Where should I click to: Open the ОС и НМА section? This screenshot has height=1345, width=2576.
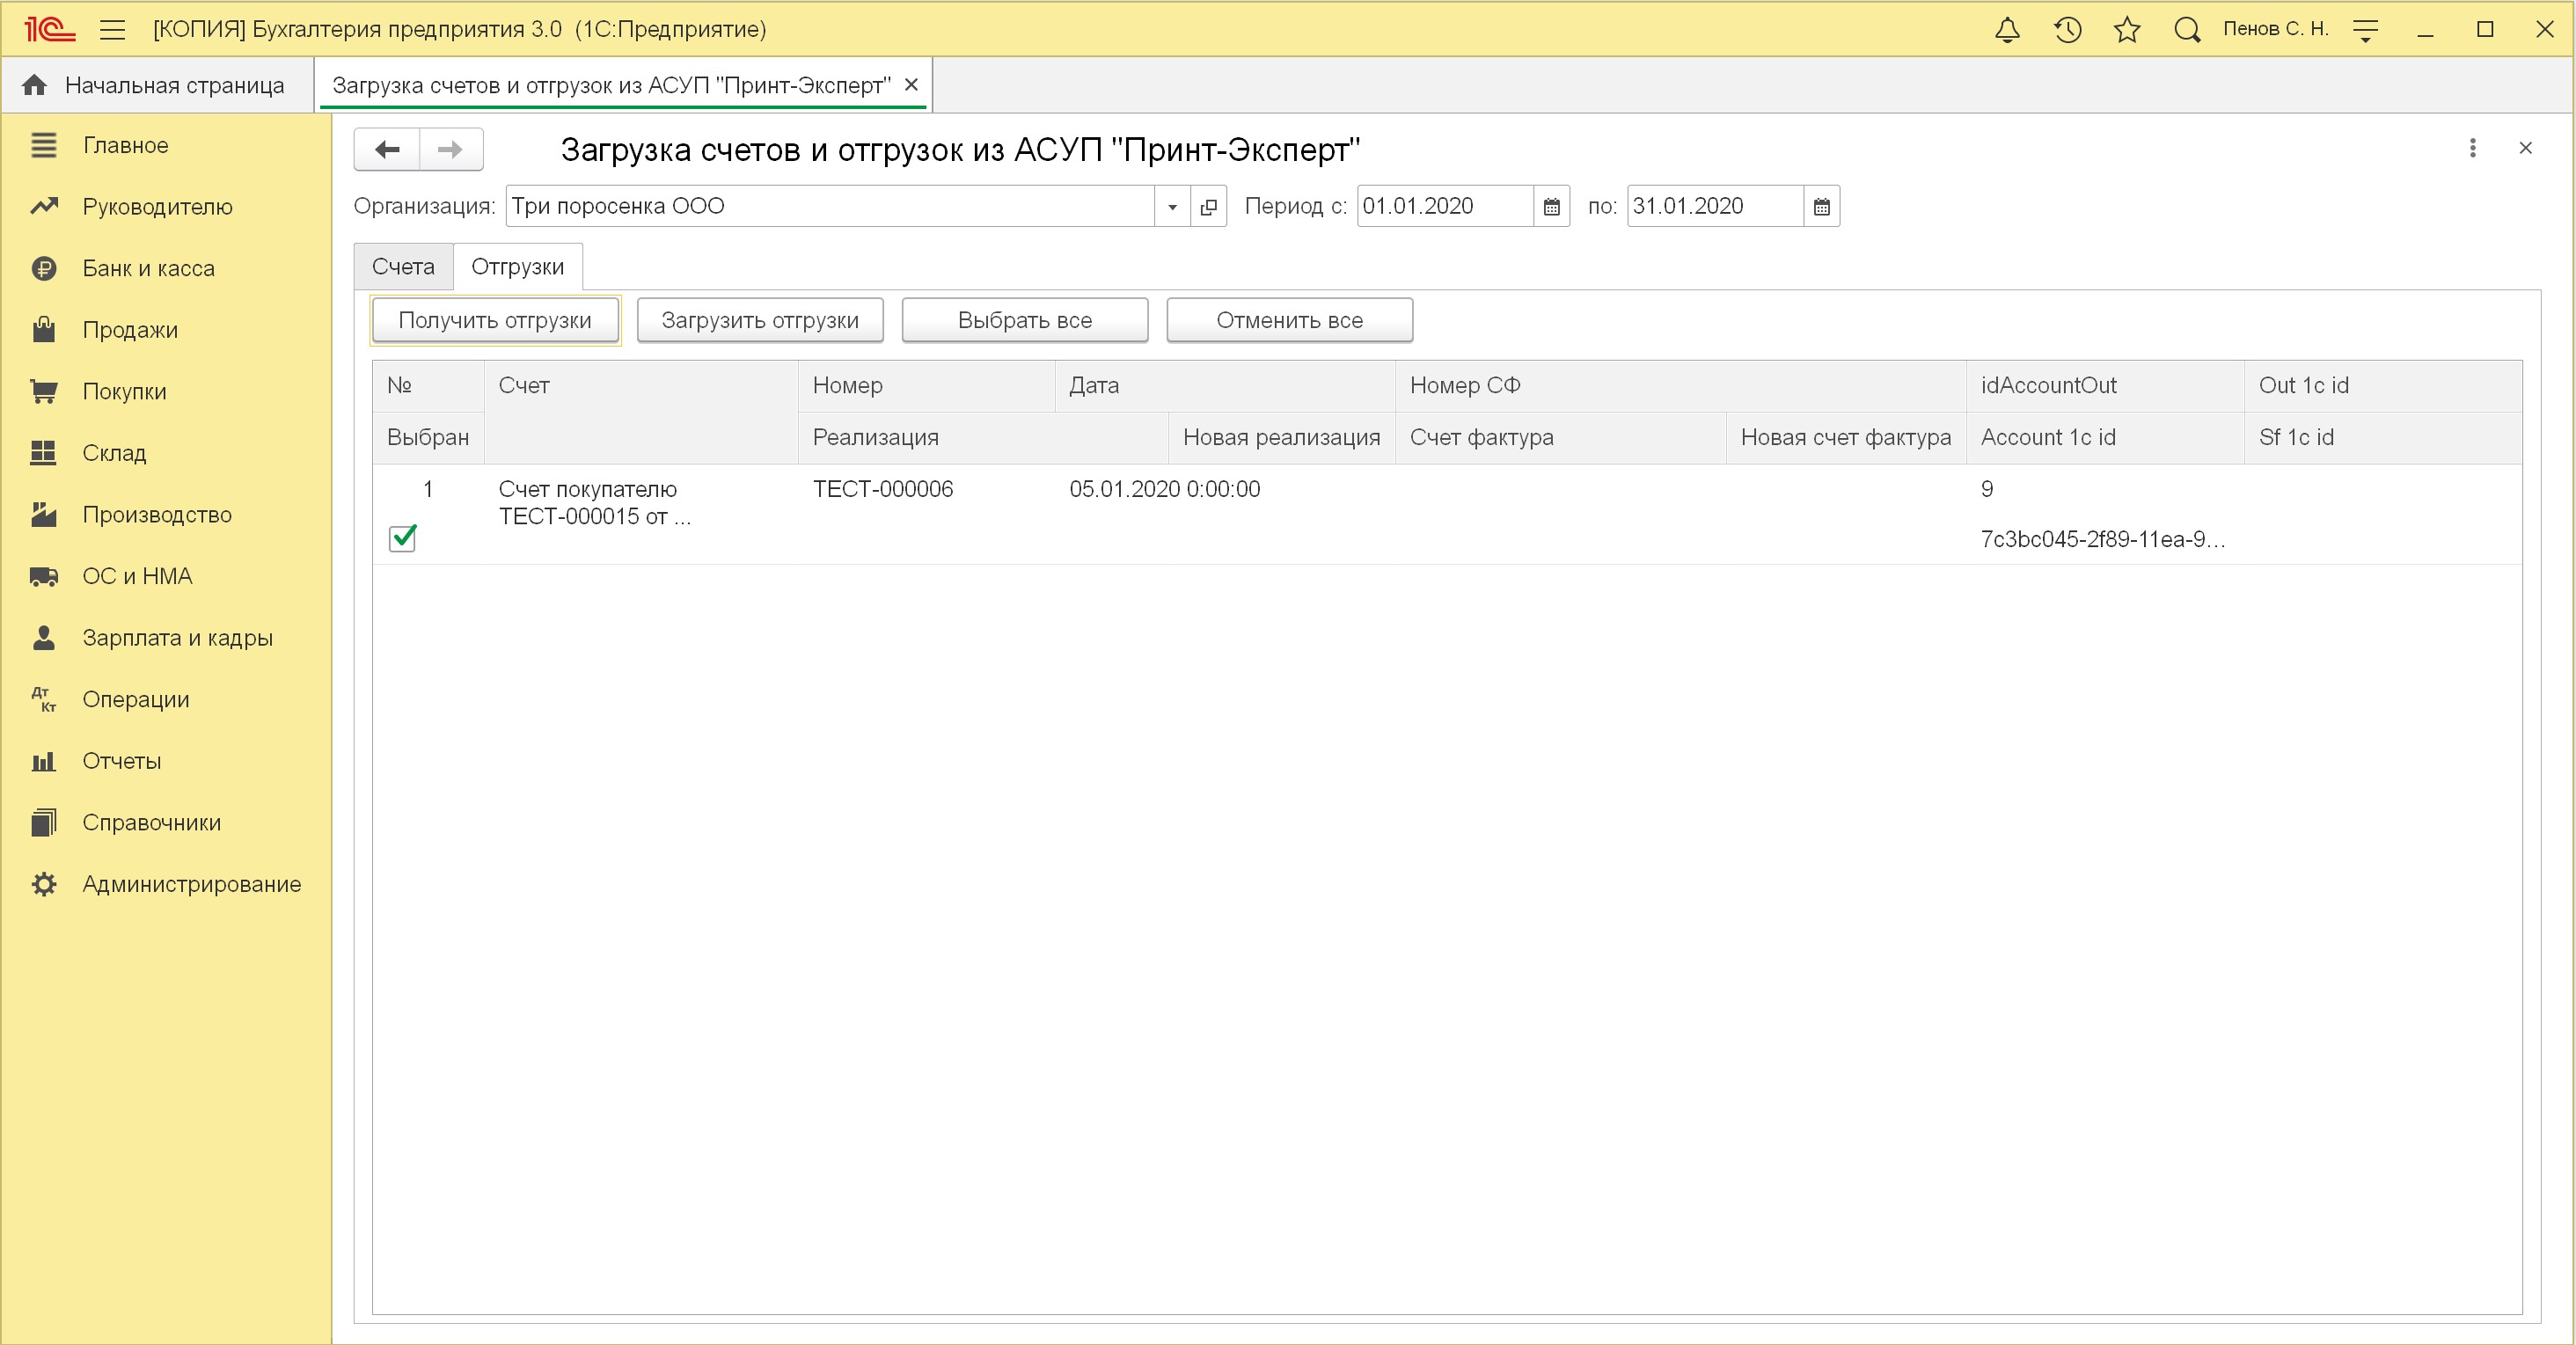tap(165, 576)
